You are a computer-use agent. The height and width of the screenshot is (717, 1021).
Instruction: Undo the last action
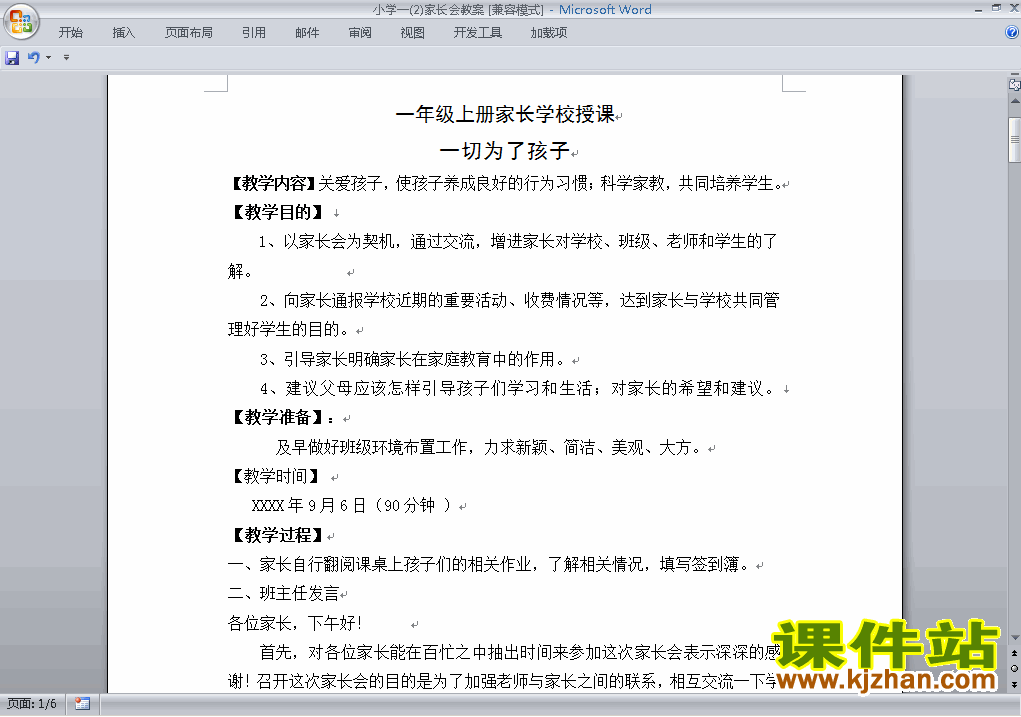33,57
